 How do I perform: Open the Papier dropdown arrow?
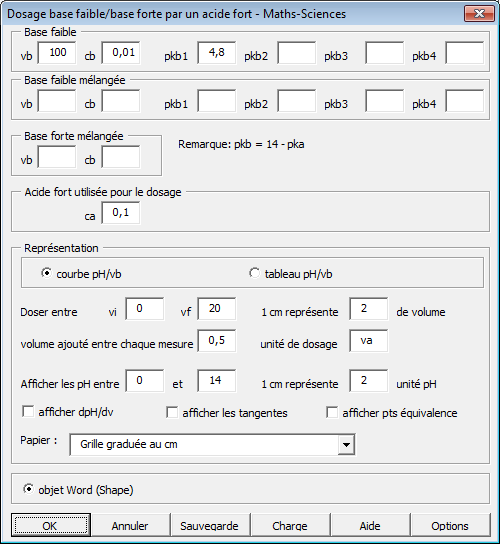(346, 444)
